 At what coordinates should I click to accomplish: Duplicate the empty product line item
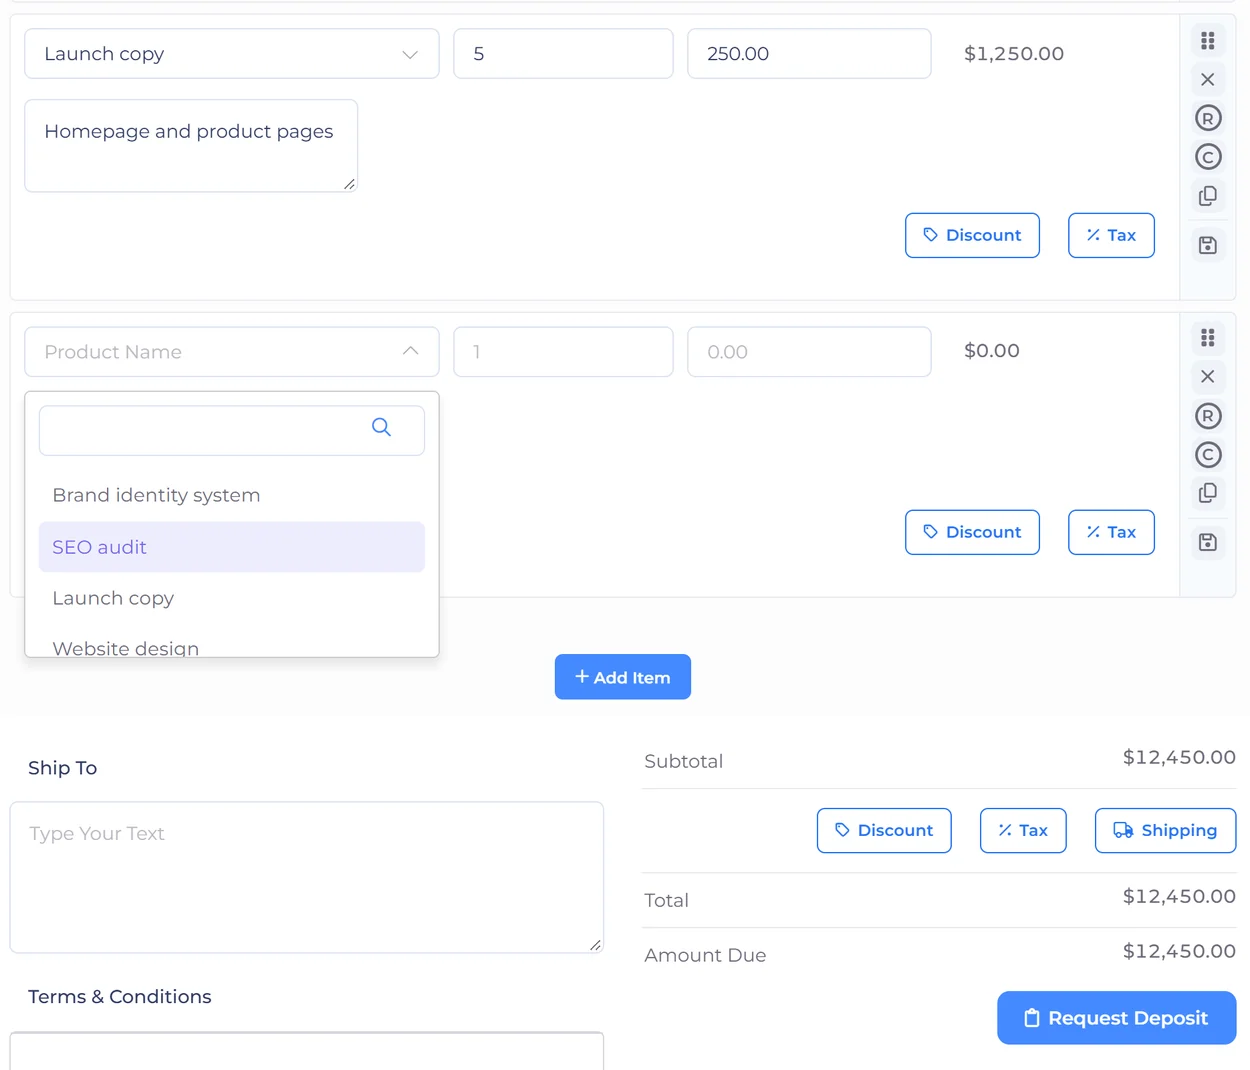1208,493
